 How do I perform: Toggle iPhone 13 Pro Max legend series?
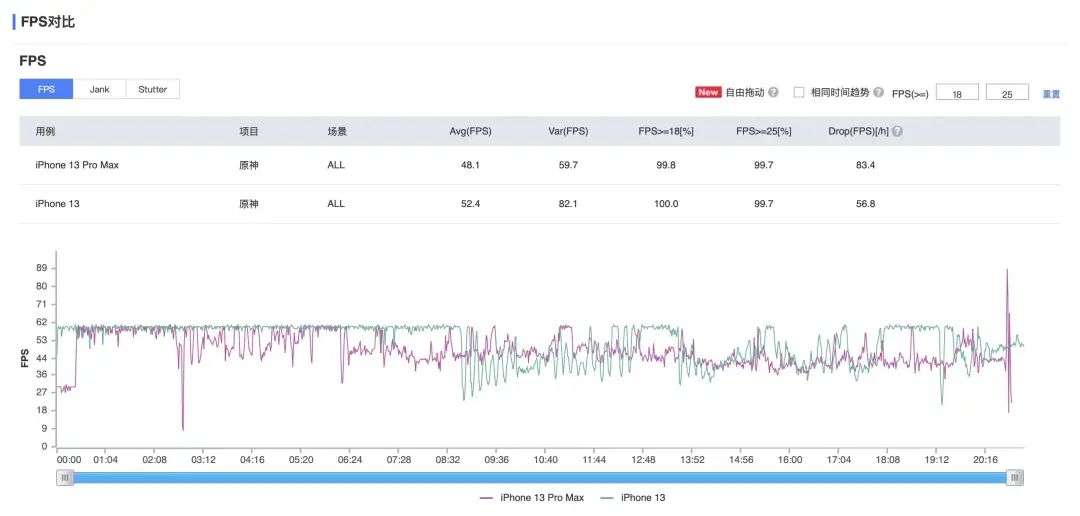coord(537,497)
